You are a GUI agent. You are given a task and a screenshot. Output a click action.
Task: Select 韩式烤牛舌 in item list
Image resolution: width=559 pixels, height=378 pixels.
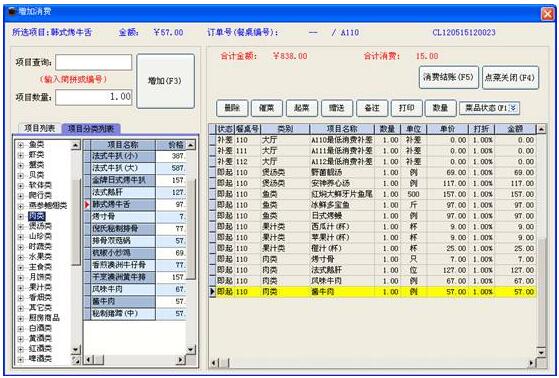point(123,205)
